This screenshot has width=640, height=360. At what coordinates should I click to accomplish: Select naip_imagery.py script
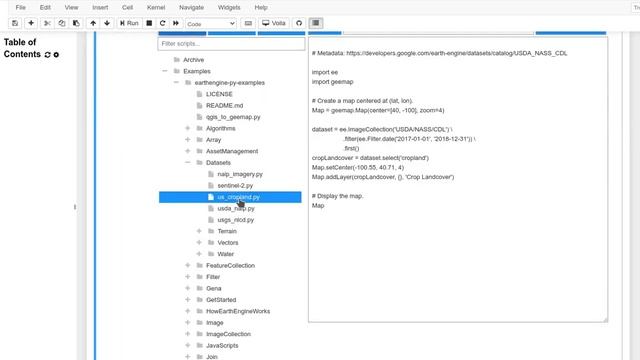click(240, 174)
